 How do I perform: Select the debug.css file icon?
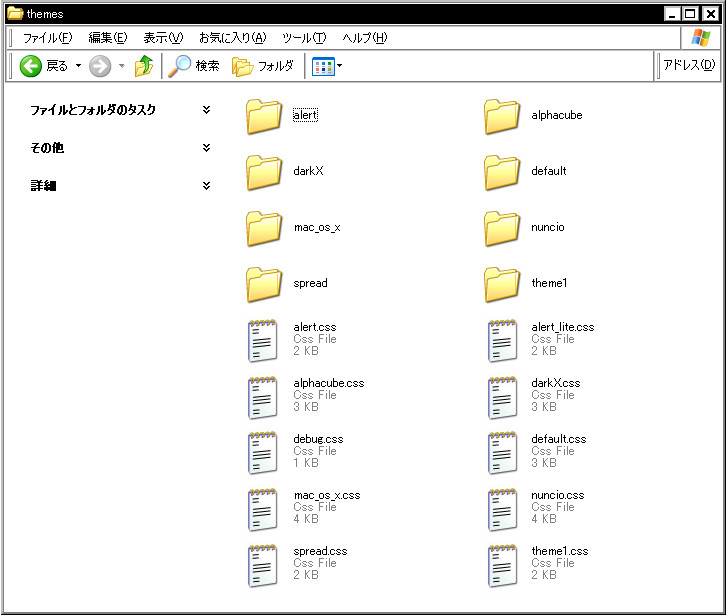pos(263,453)
